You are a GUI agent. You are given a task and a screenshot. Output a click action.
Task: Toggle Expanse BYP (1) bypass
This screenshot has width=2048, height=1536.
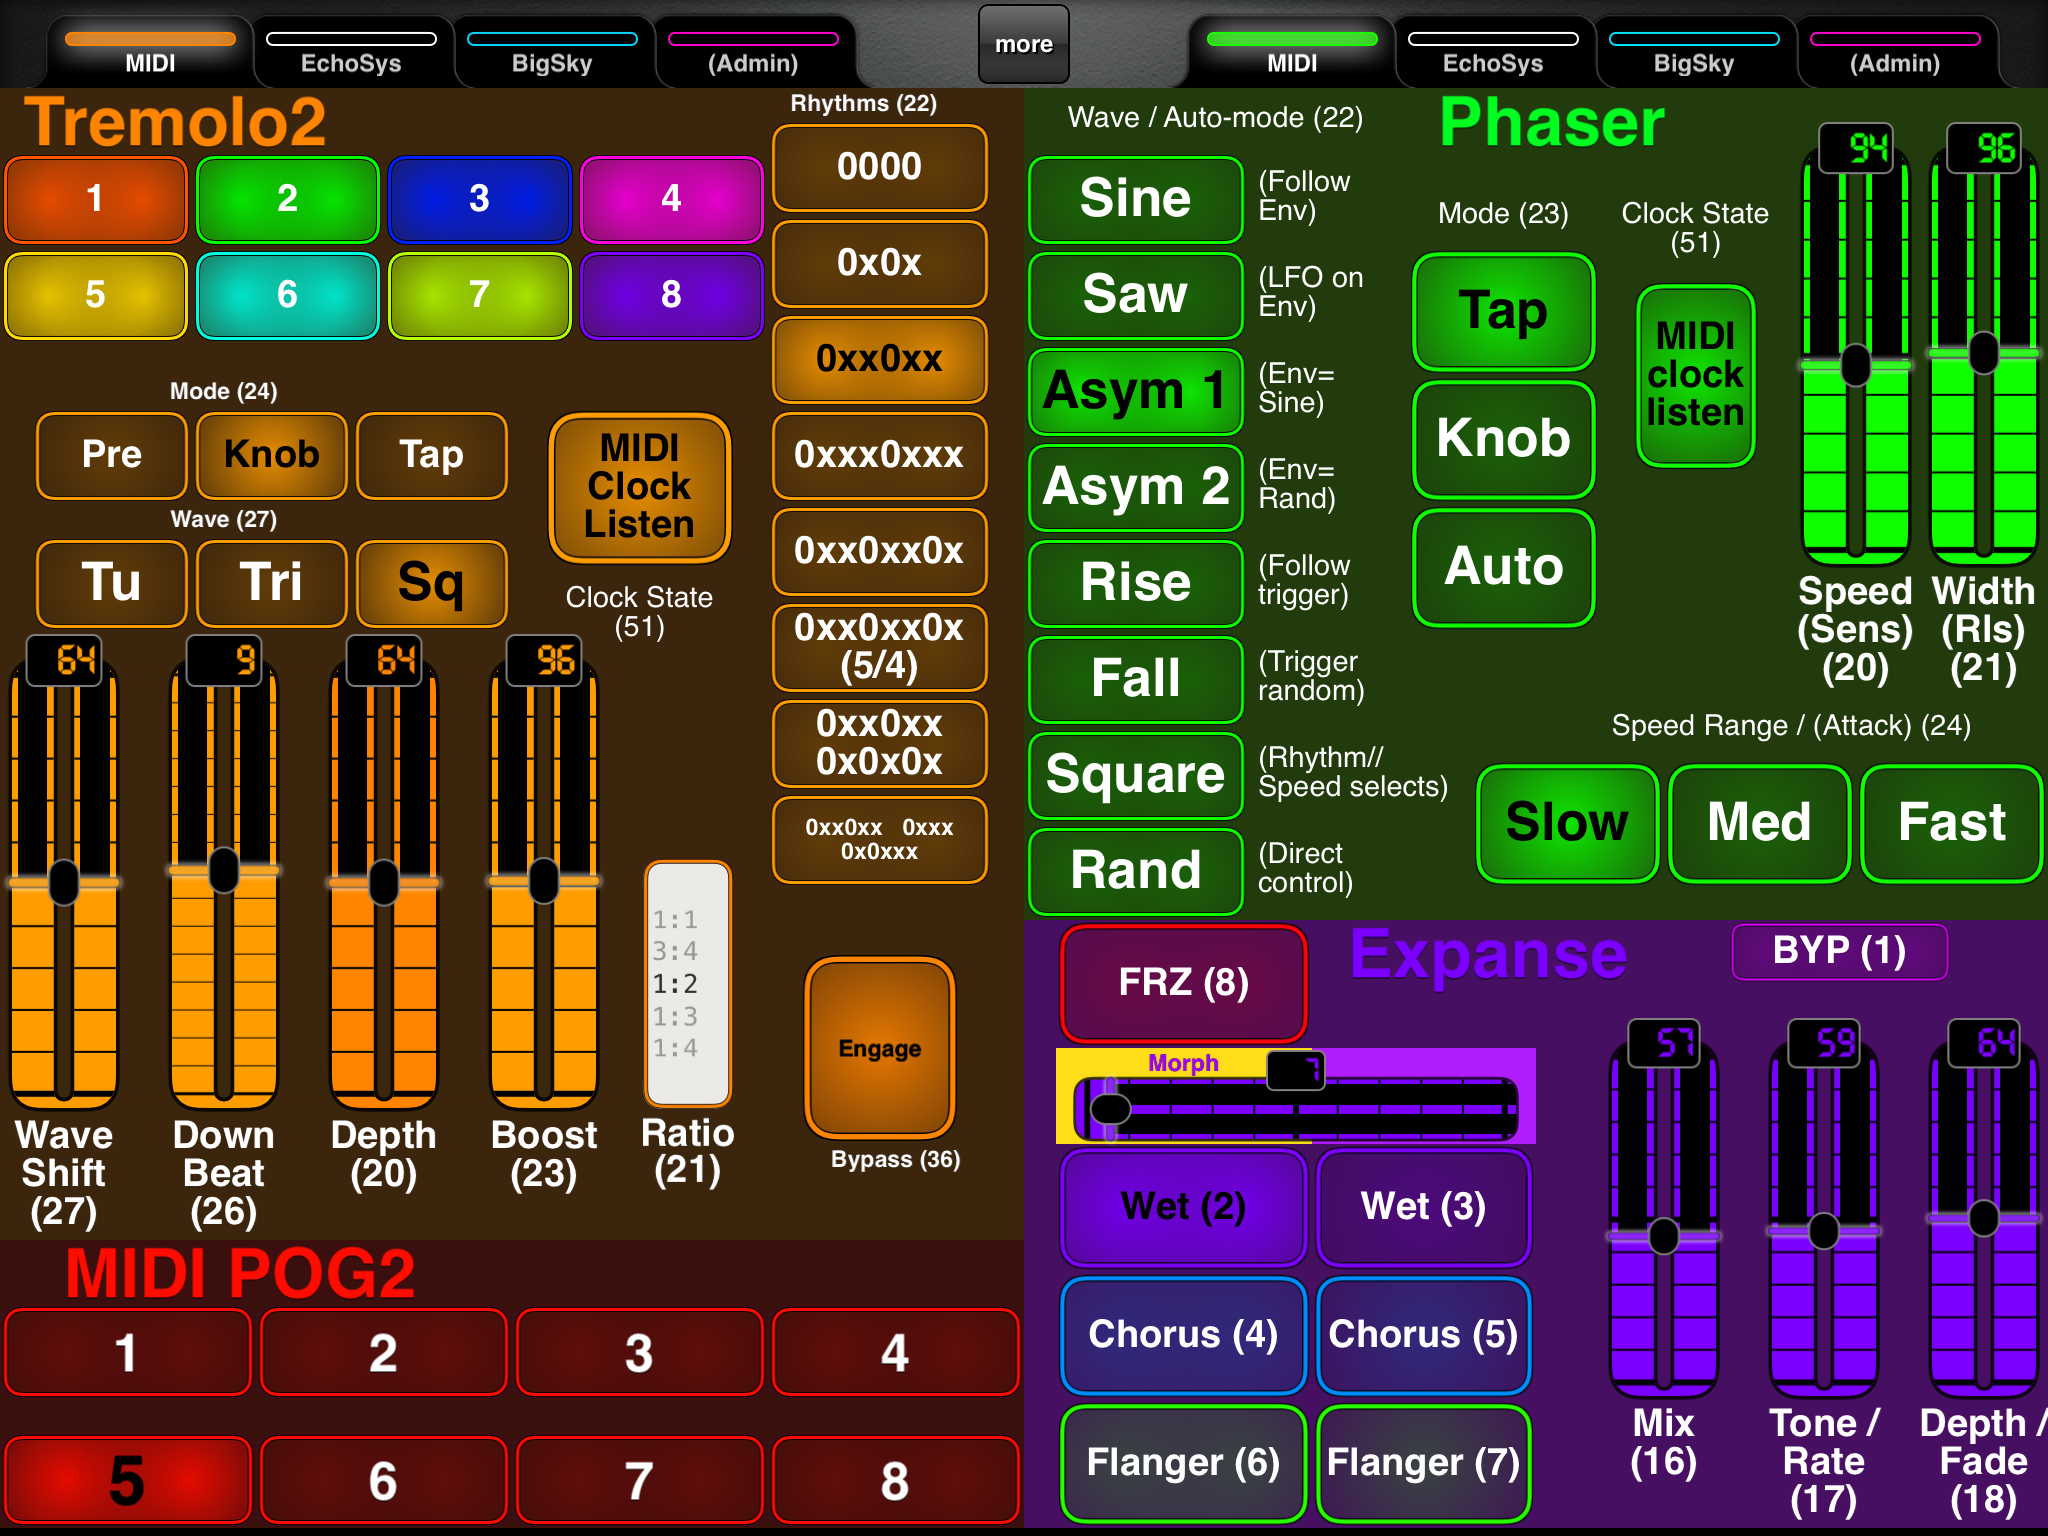[1840, 951]
